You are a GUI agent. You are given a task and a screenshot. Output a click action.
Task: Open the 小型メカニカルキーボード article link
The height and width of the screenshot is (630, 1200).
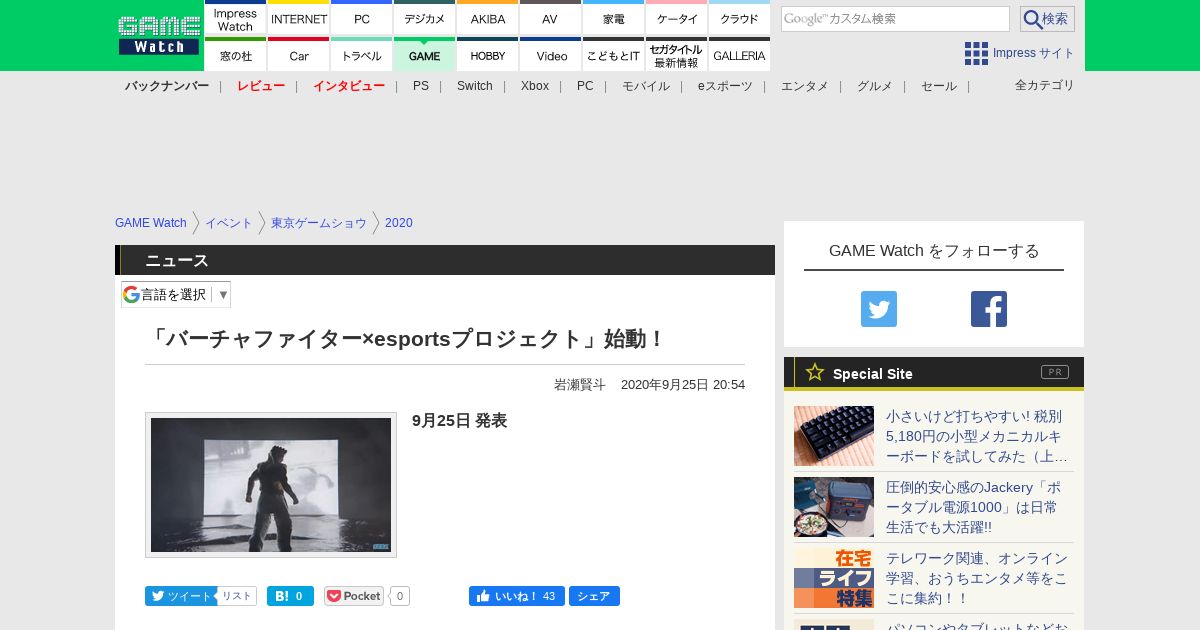pyautogui.click(x=978, y=436)
